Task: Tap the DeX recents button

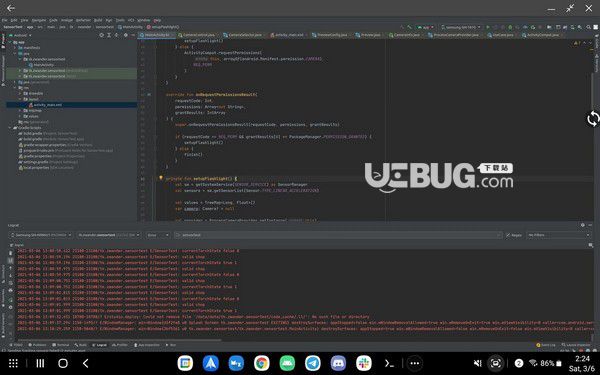Action: tap(40, 364)
